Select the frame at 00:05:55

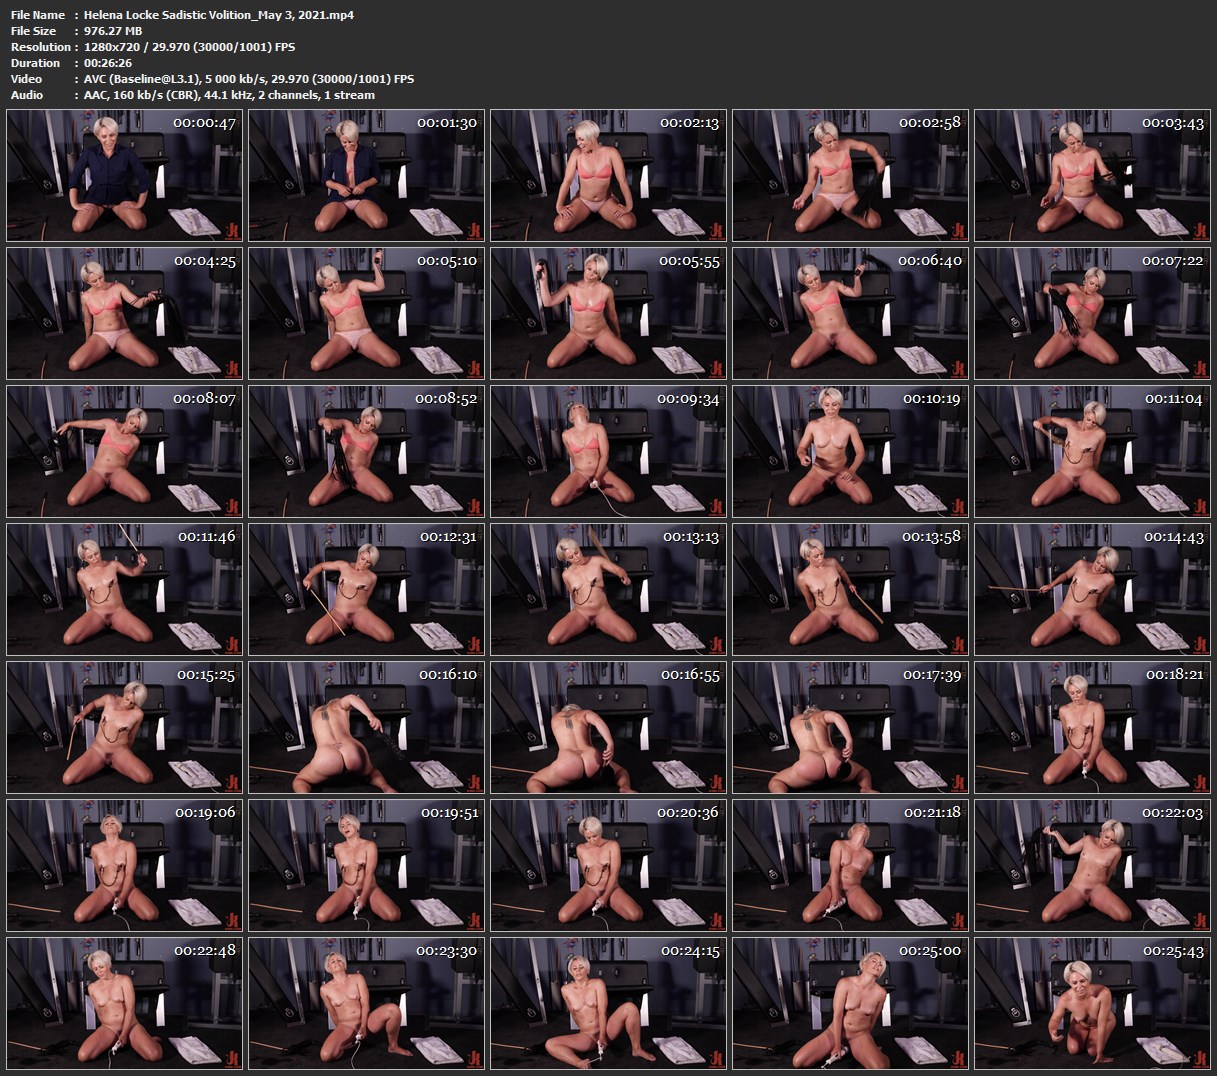(x=609, y=313)
